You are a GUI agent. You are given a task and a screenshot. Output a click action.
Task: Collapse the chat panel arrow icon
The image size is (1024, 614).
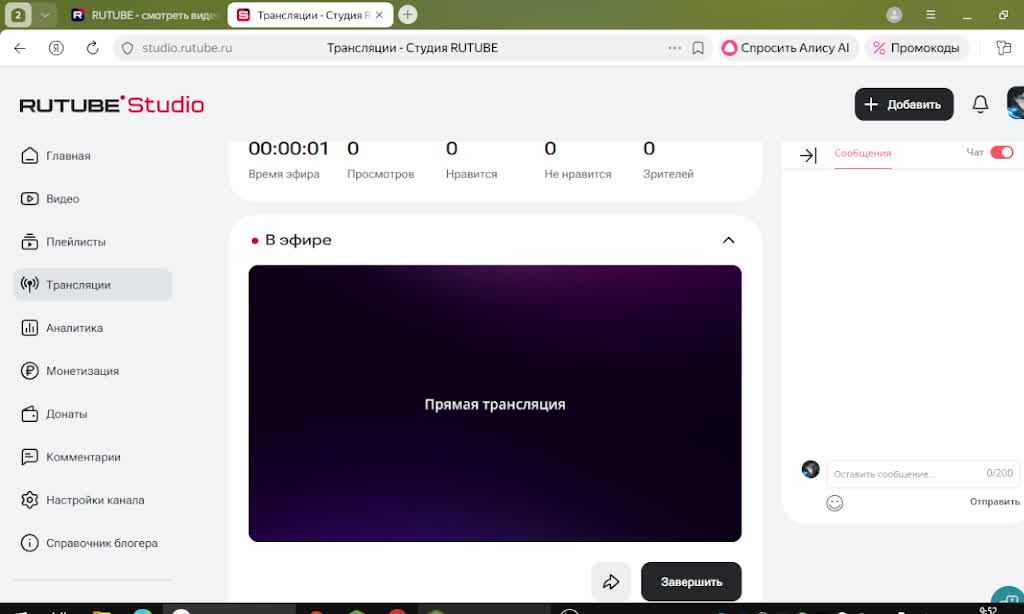pos(808,155)
